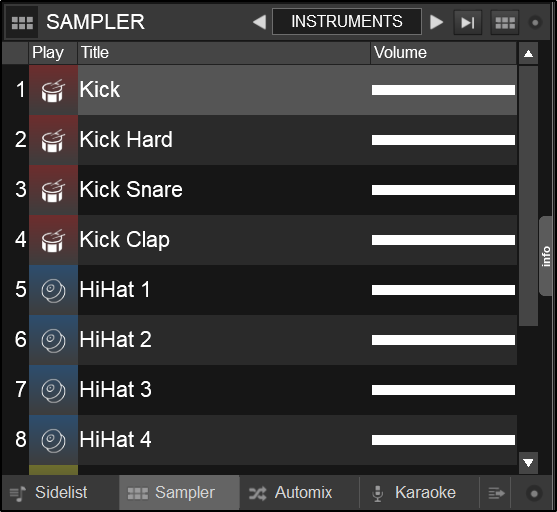The image size is (557, 512).
Task: Click the grid icon beside SAMPLER title
Action: click(x=22, y=23)
